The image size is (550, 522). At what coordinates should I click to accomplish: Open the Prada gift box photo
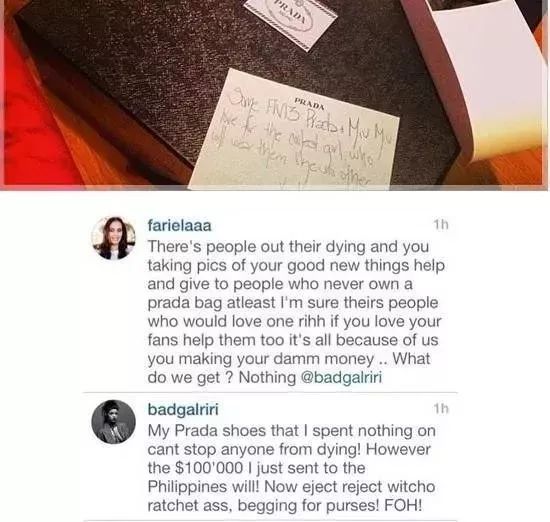point(275,95)
